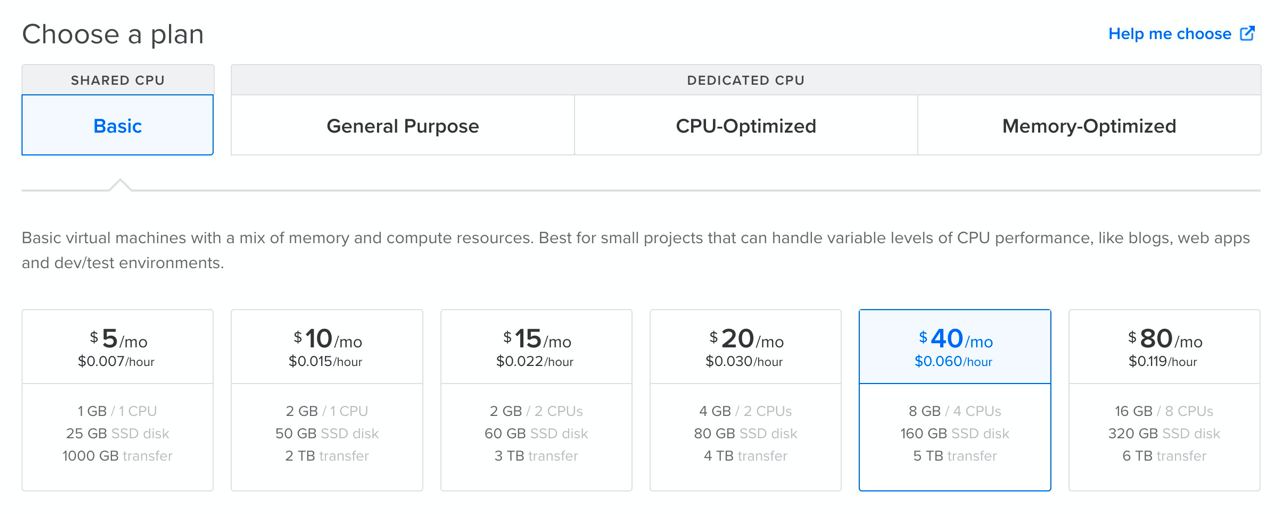Click the 4 TB transfer plan details
This screenshot has width=1280, height=514.
(x=746, y=456)
